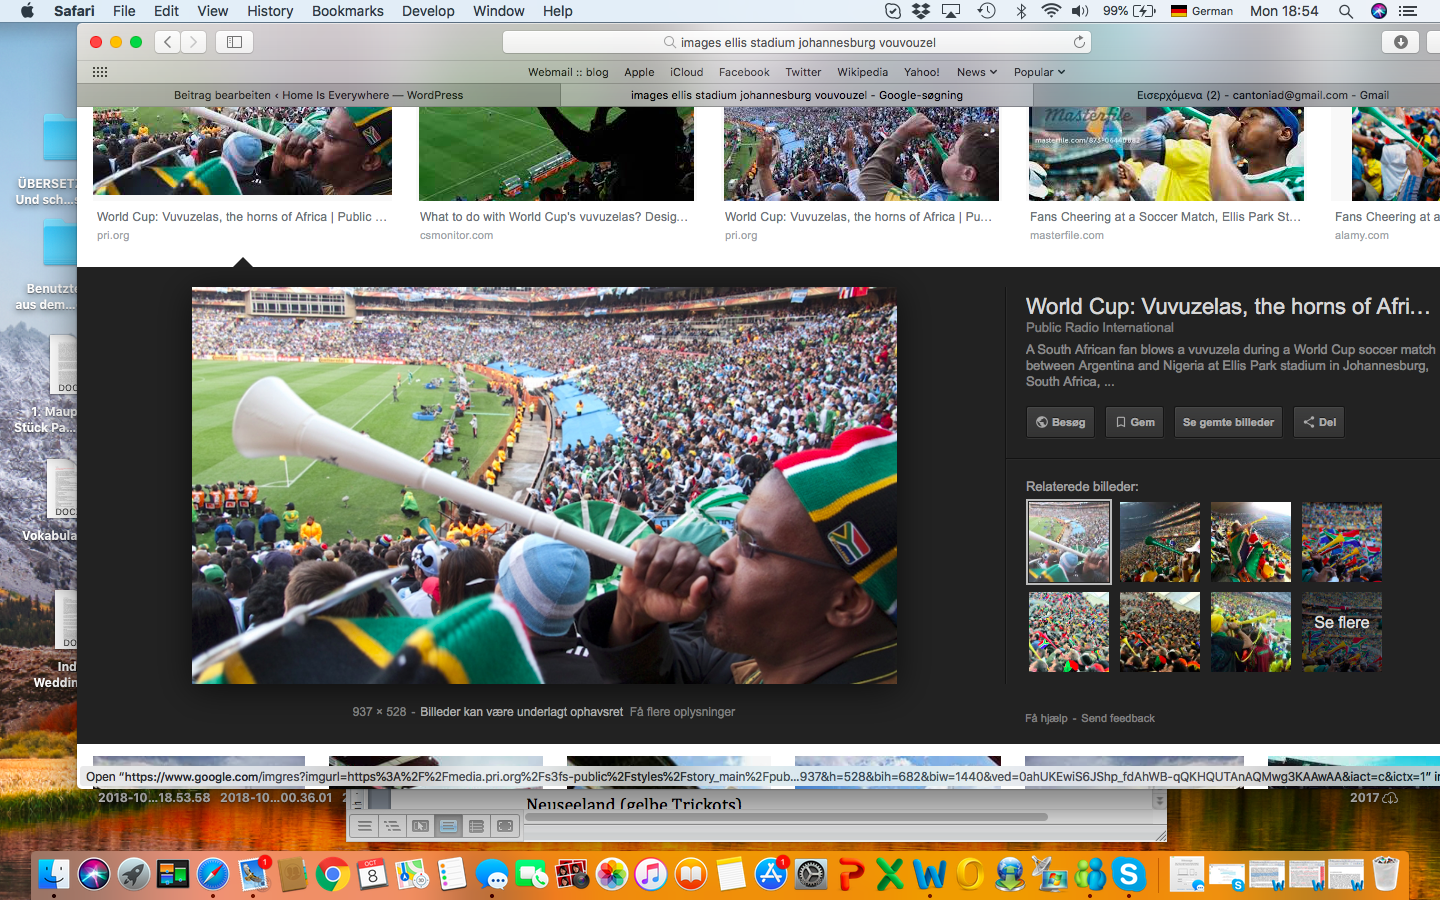The image size is (1440, 900).
Task: Open the Se flere related images tile
Action: 1341,631
